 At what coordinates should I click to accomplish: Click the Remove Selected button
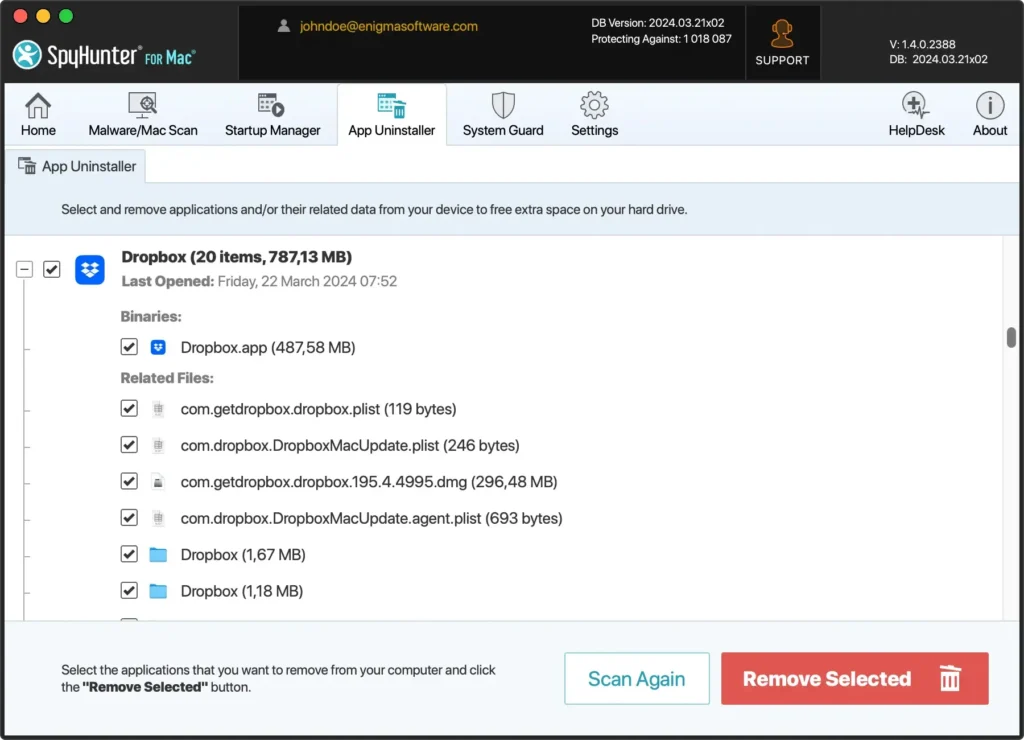(x=854, y=679)
